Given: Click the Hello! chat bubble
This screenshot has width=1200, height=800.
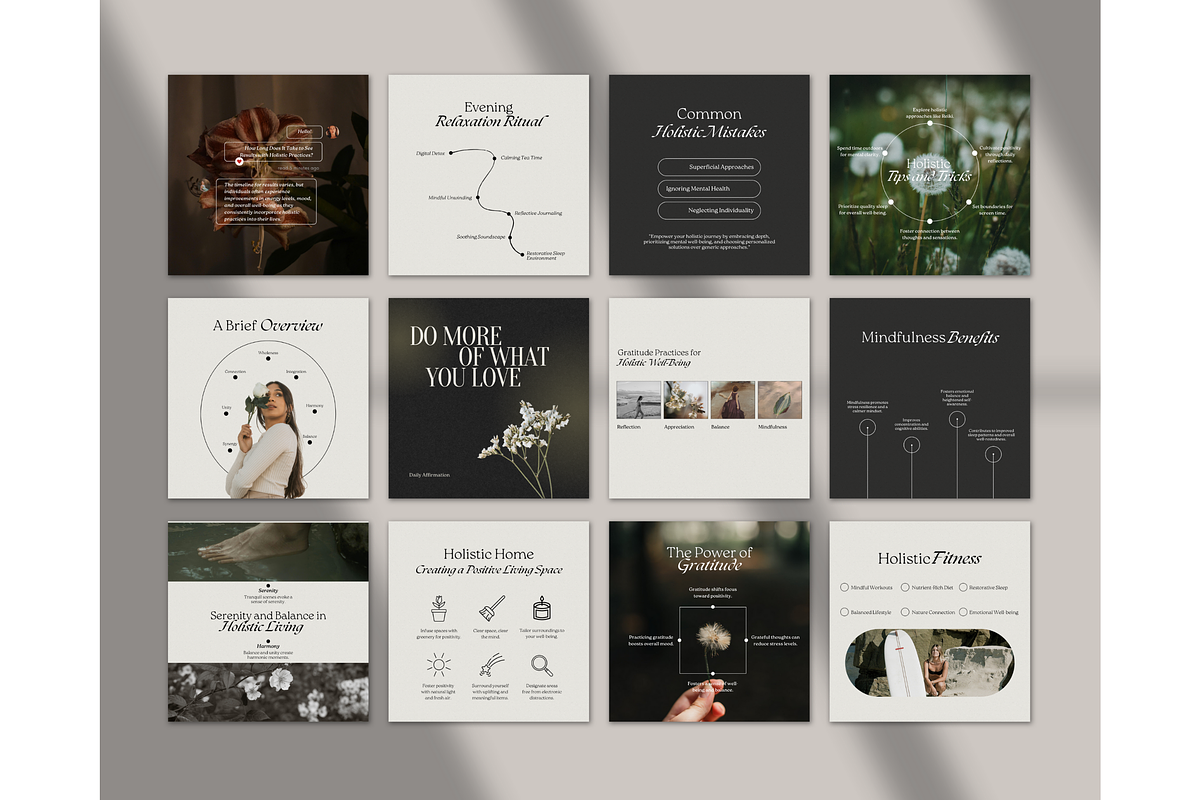Looking at the screenshot, I should (304, 131).
